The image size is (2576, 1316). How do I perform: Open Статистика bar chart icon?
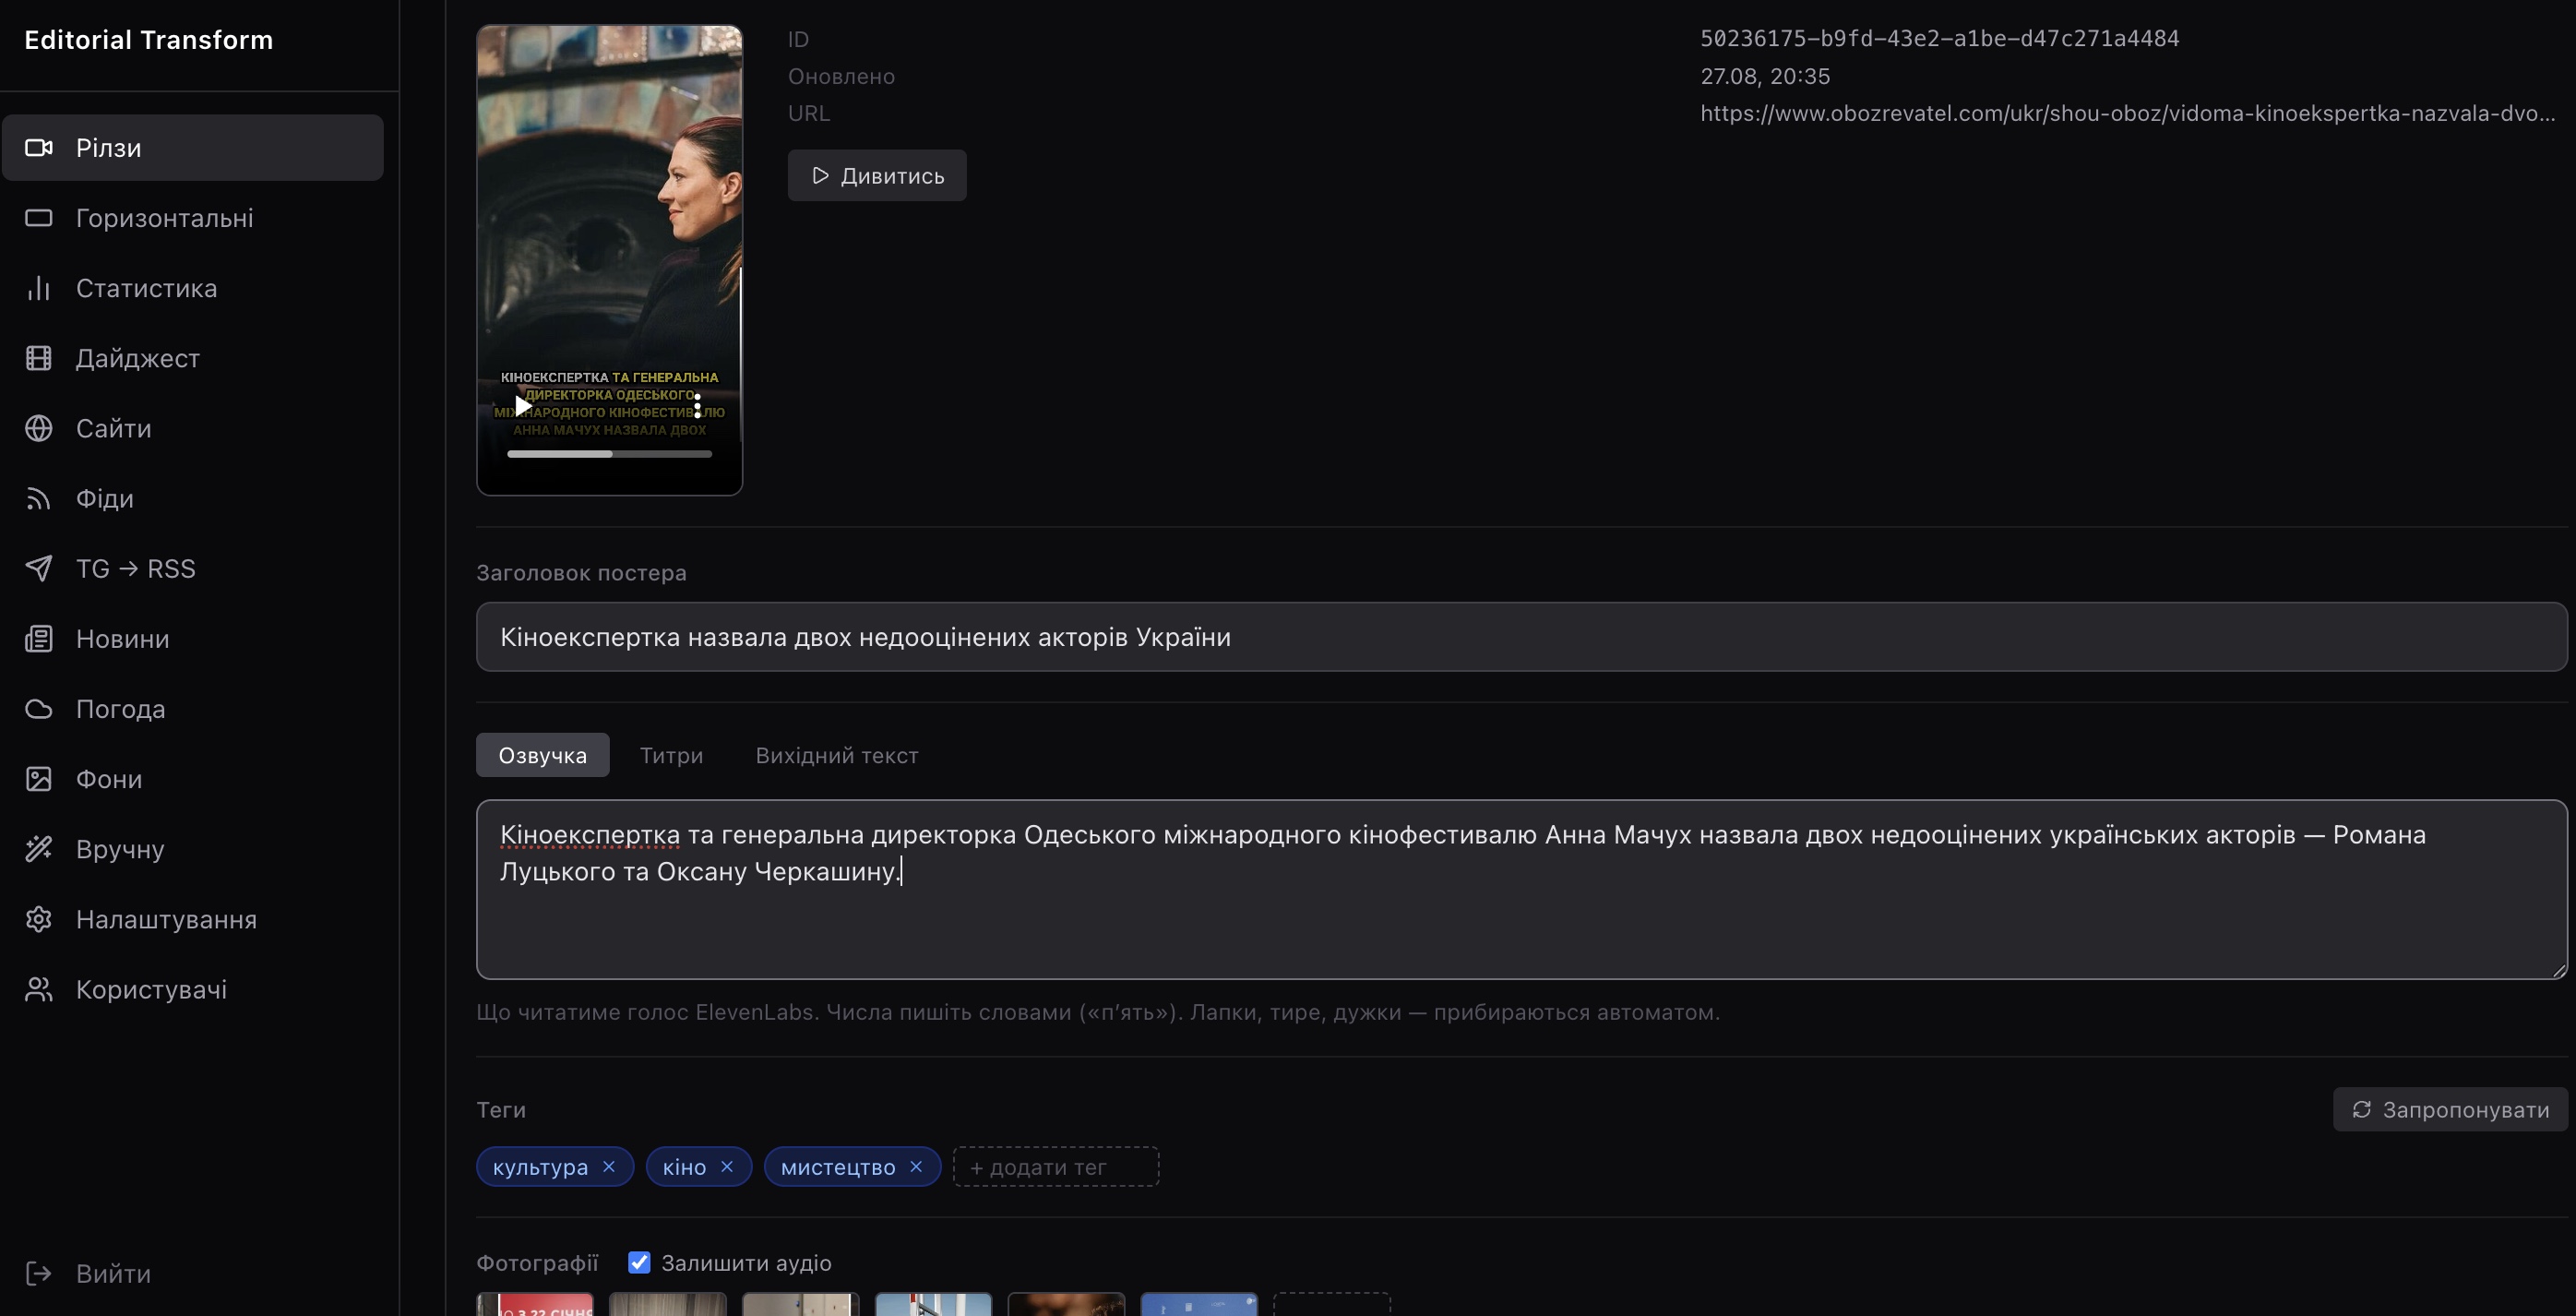pyautogui.click(x=39, y=288)
